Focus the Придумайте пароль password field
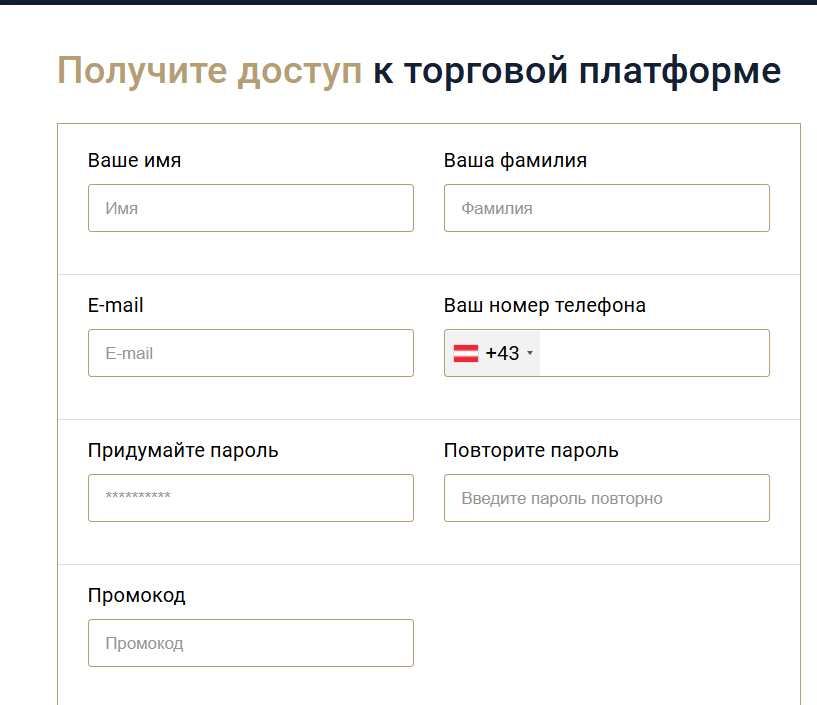817x705 pixels. pos(251,498)
